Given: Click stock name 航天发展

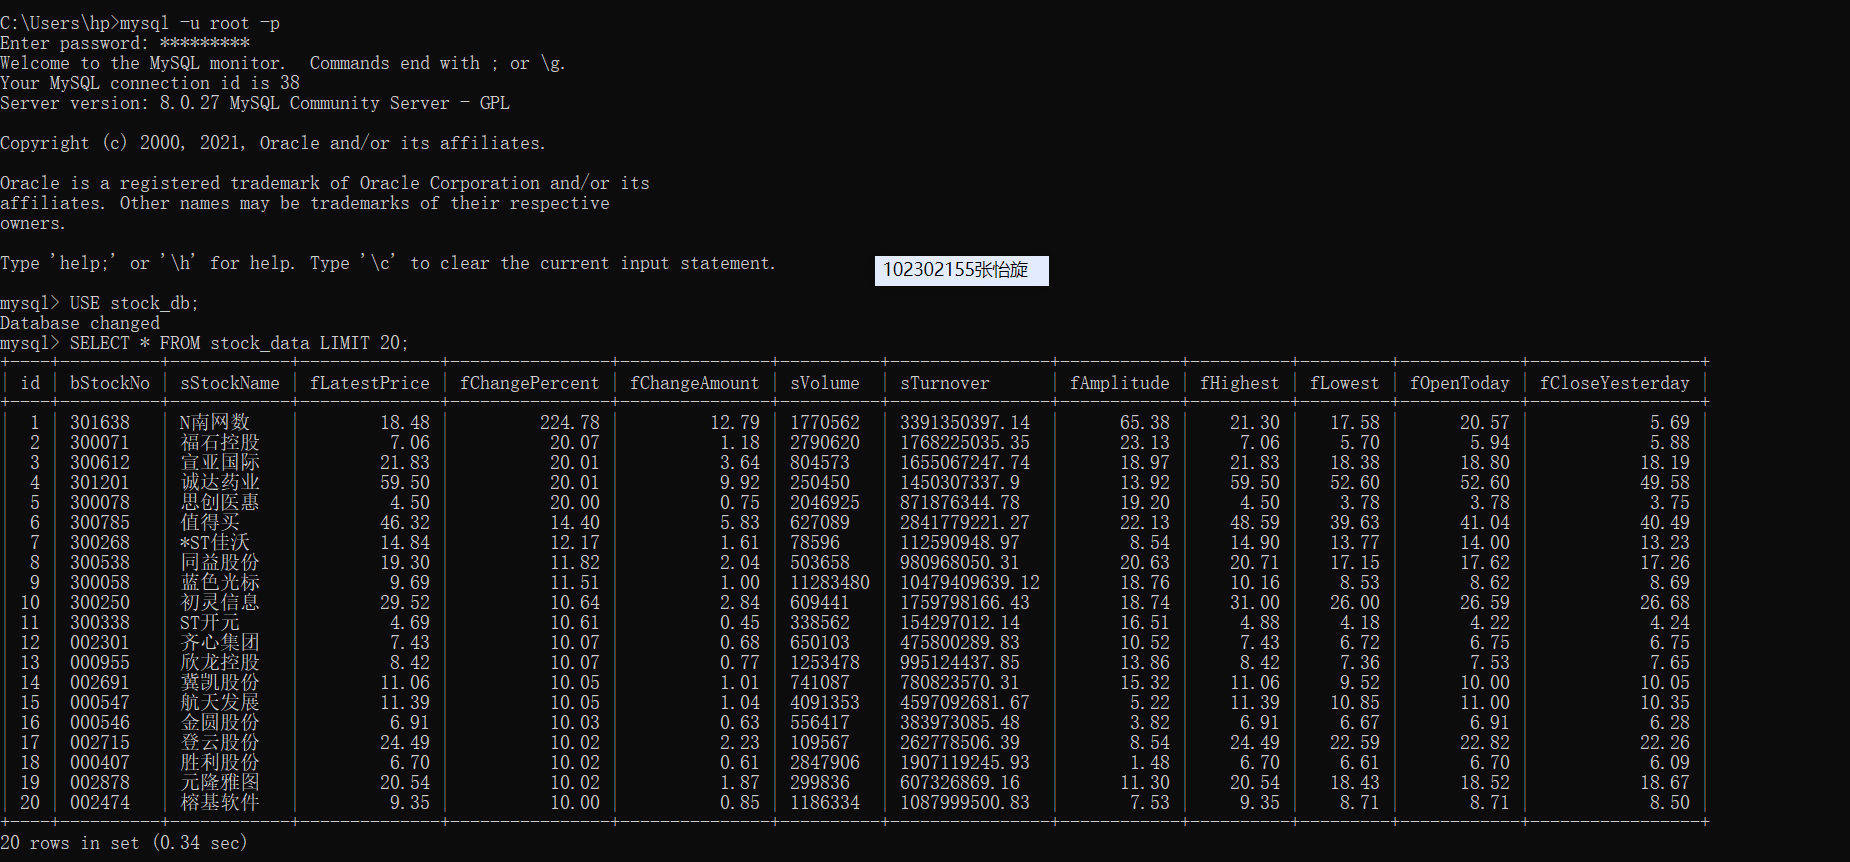Looking at the screenshot, I should (220, 703).
